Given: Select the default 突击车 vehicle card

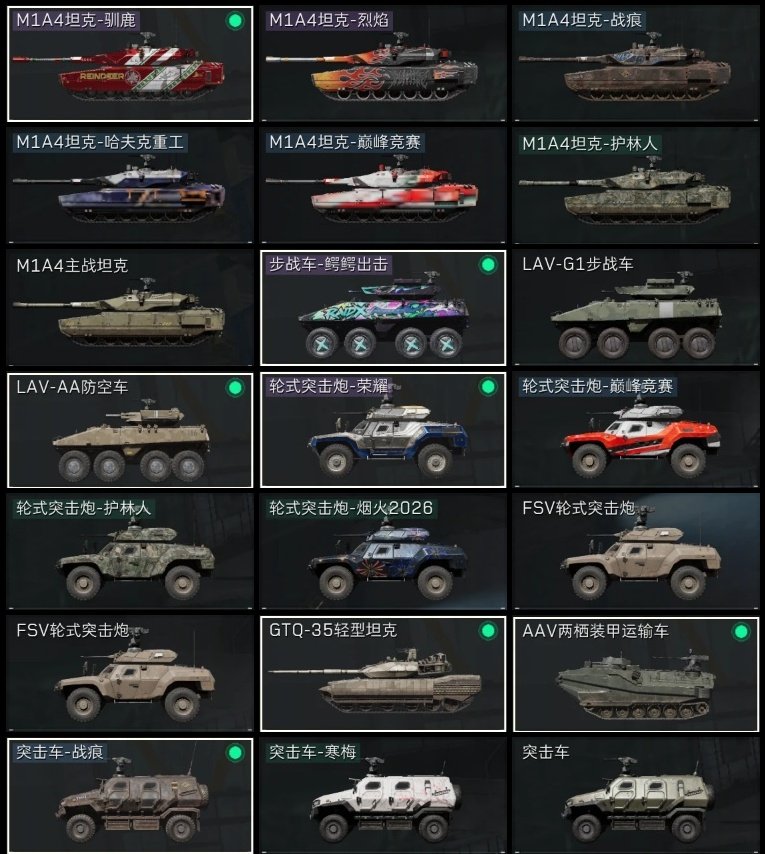Looking at the screenshot, I should [x=636, y=796].
